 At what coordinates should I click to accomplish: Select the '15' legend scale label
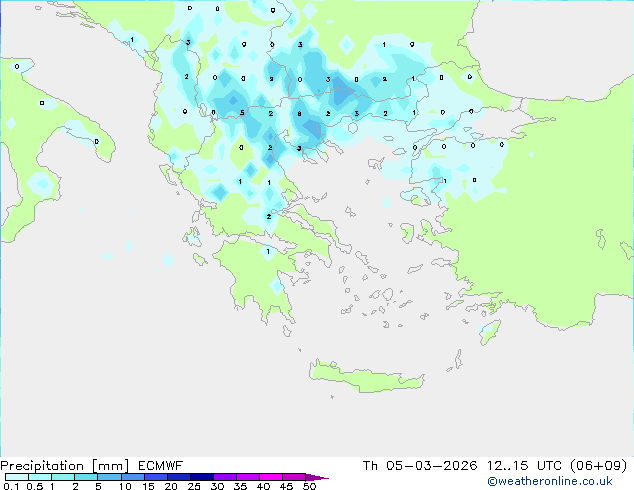click(148, 486)
